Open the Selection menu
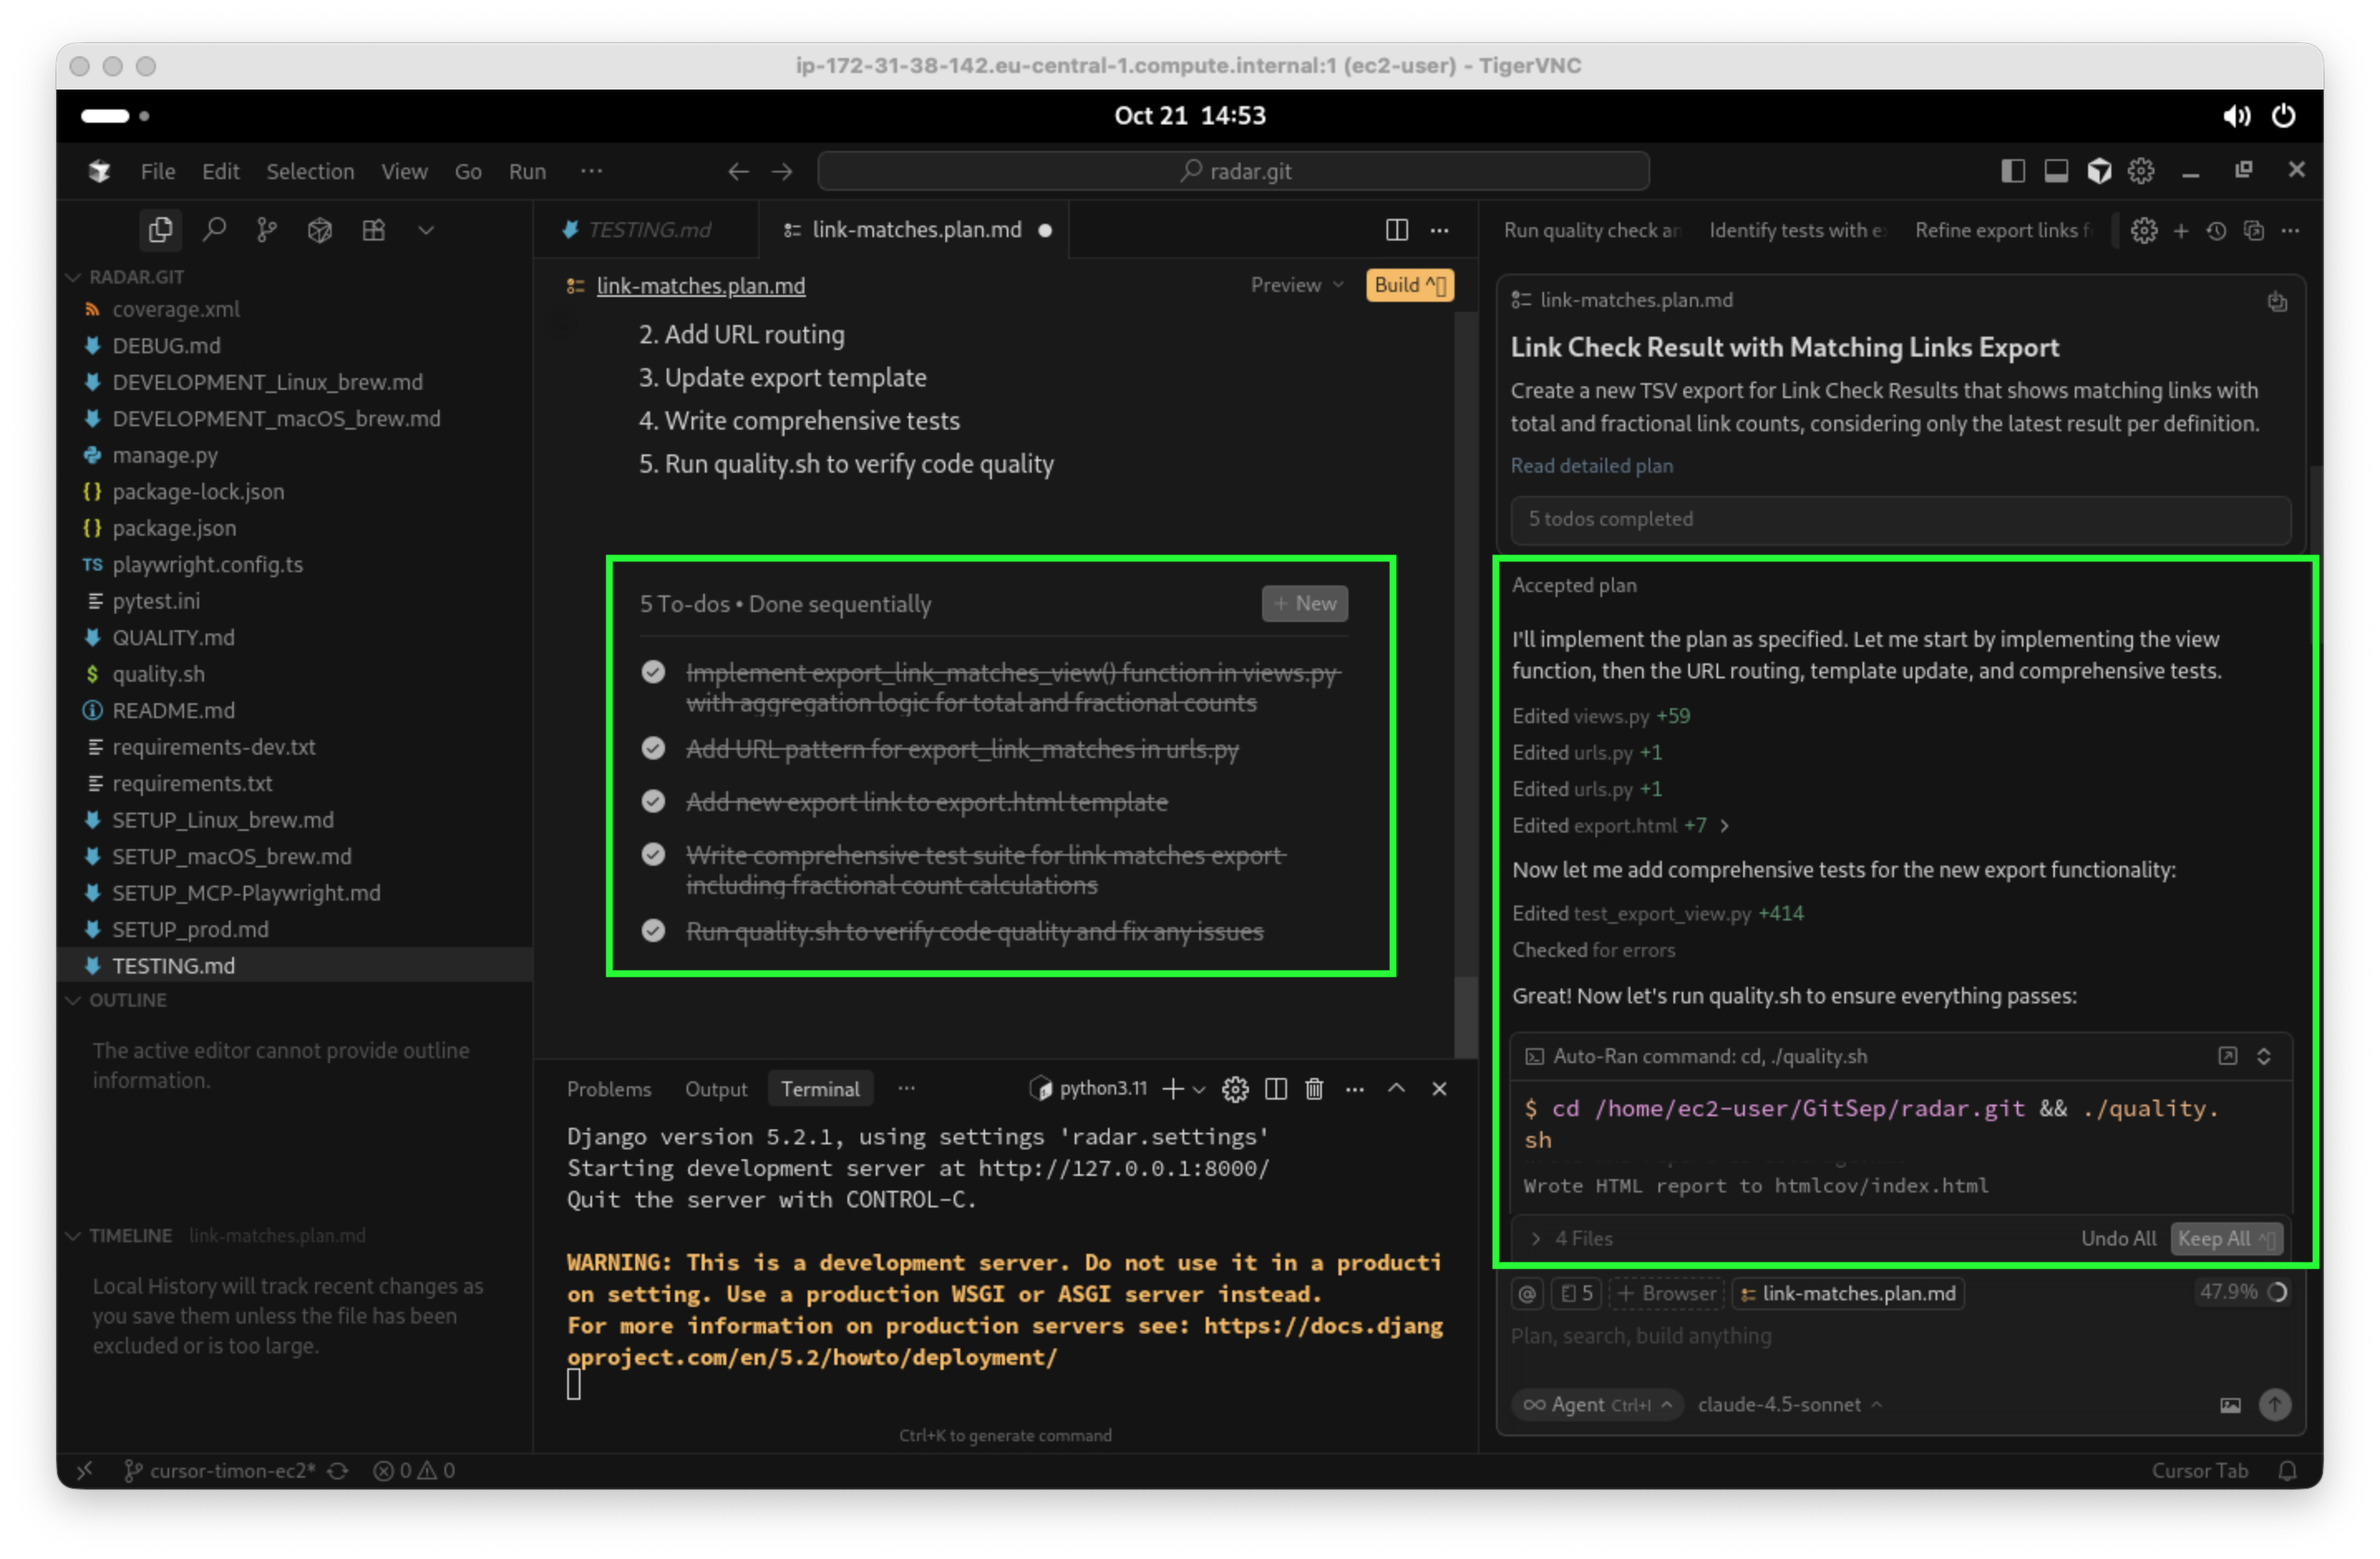Image resolution: width=2380 pixels, height=1559 pixels. 310,171
